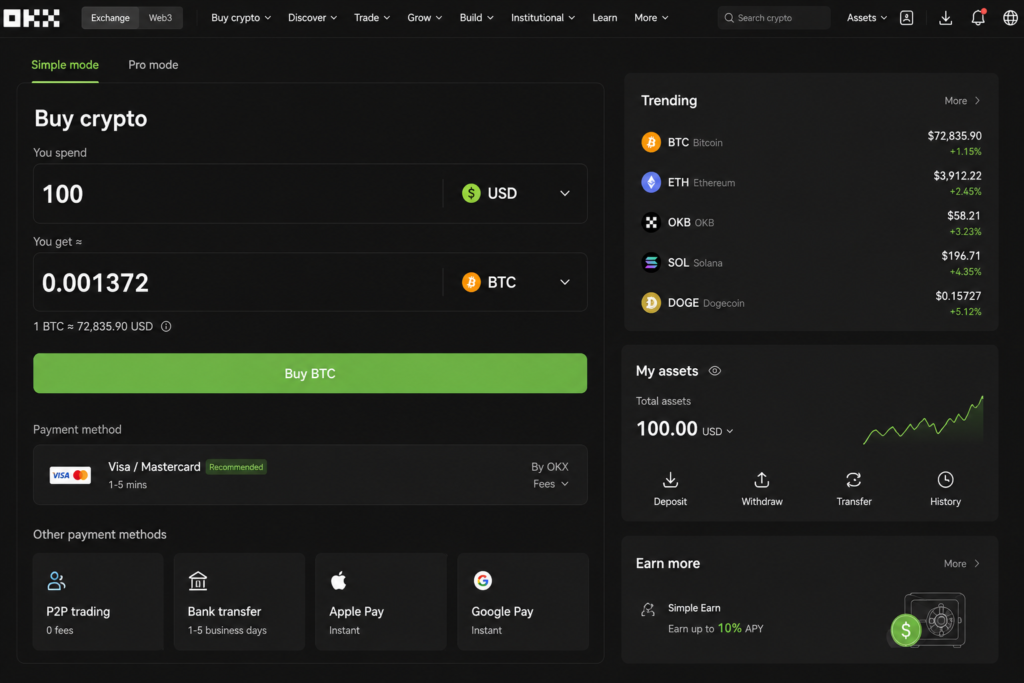Click the Transfer icon
Screen dimensions: 1024x683
tap(854, 480)
